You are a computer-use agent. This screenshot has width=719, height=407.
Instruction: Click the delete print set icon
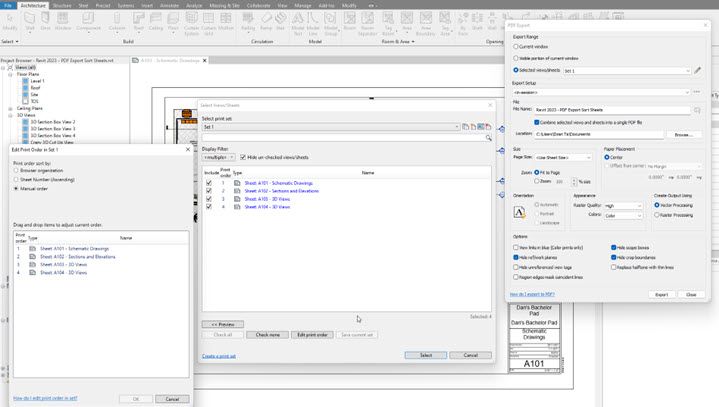[x=488, y=126]
